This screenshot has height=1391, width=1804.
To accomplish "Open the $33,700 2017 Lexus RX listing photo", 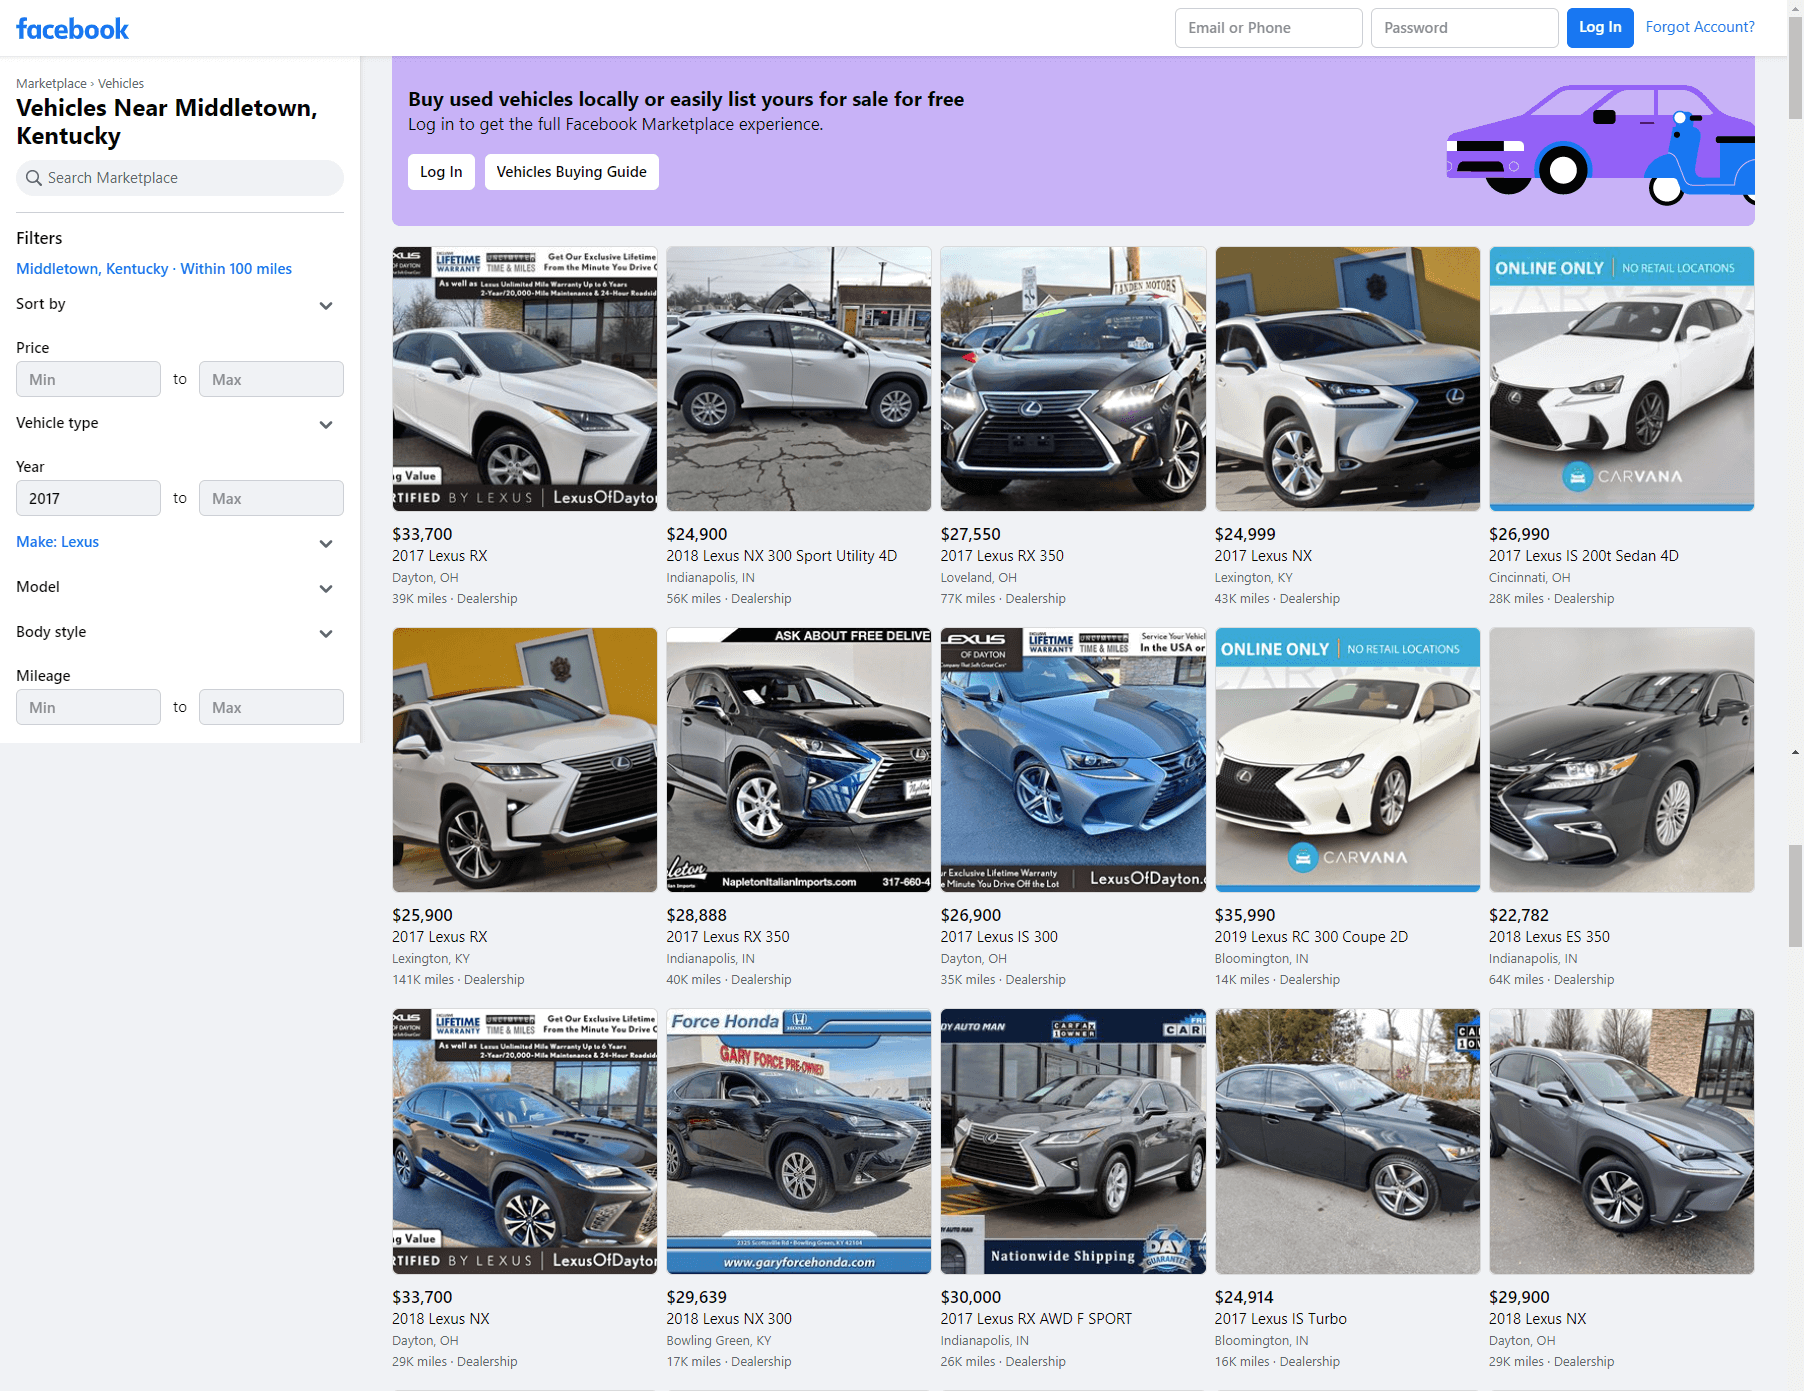I will click(x=525, y=379).
